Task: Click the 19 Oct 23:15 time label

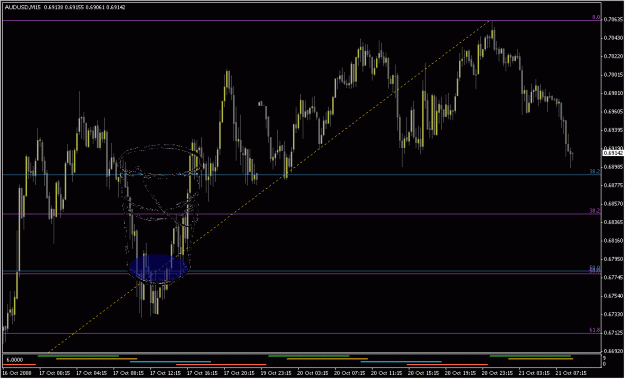Action: tap(275, 374)
